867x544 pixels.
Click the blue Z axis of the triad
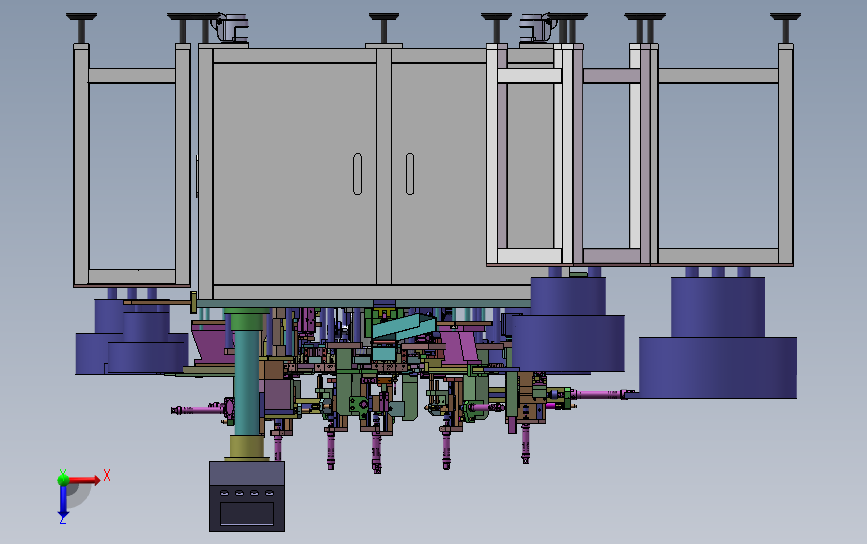pos(62,501)
